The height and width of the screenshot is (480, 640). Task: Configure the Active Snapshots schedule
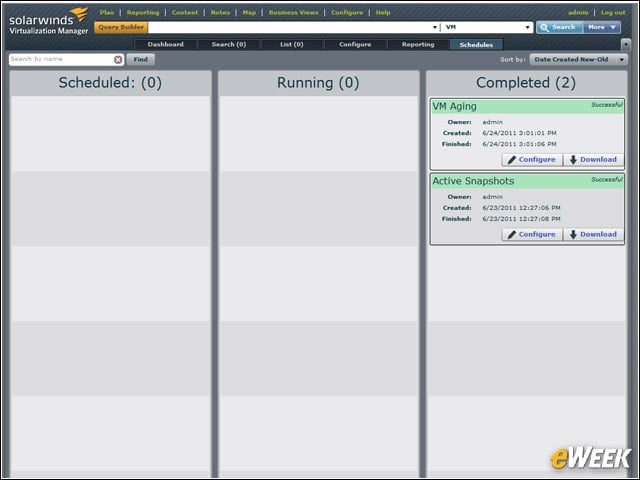(x=532, y=234)
